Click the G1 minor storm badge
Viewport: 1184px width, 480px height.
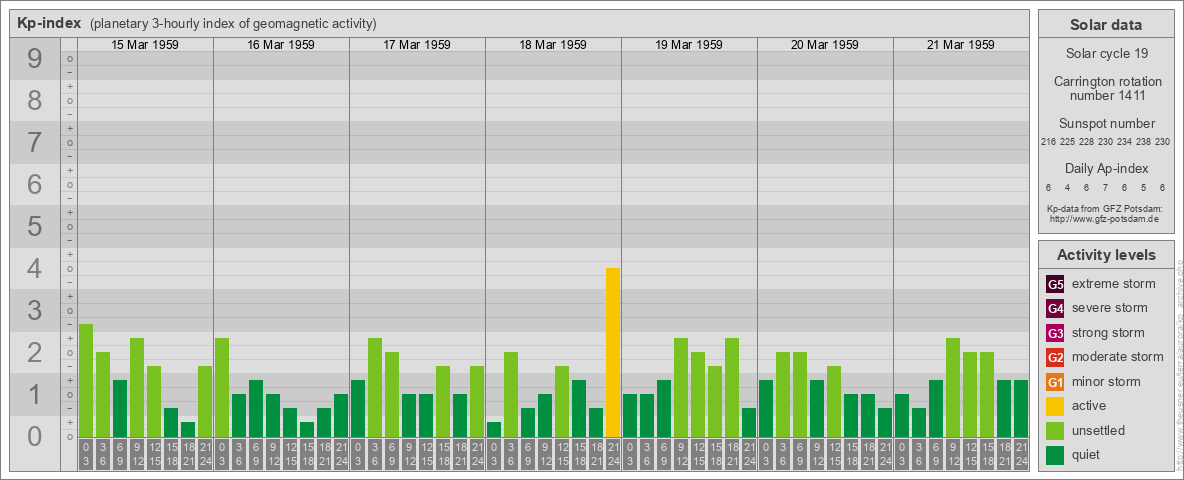coord(1055,382)
